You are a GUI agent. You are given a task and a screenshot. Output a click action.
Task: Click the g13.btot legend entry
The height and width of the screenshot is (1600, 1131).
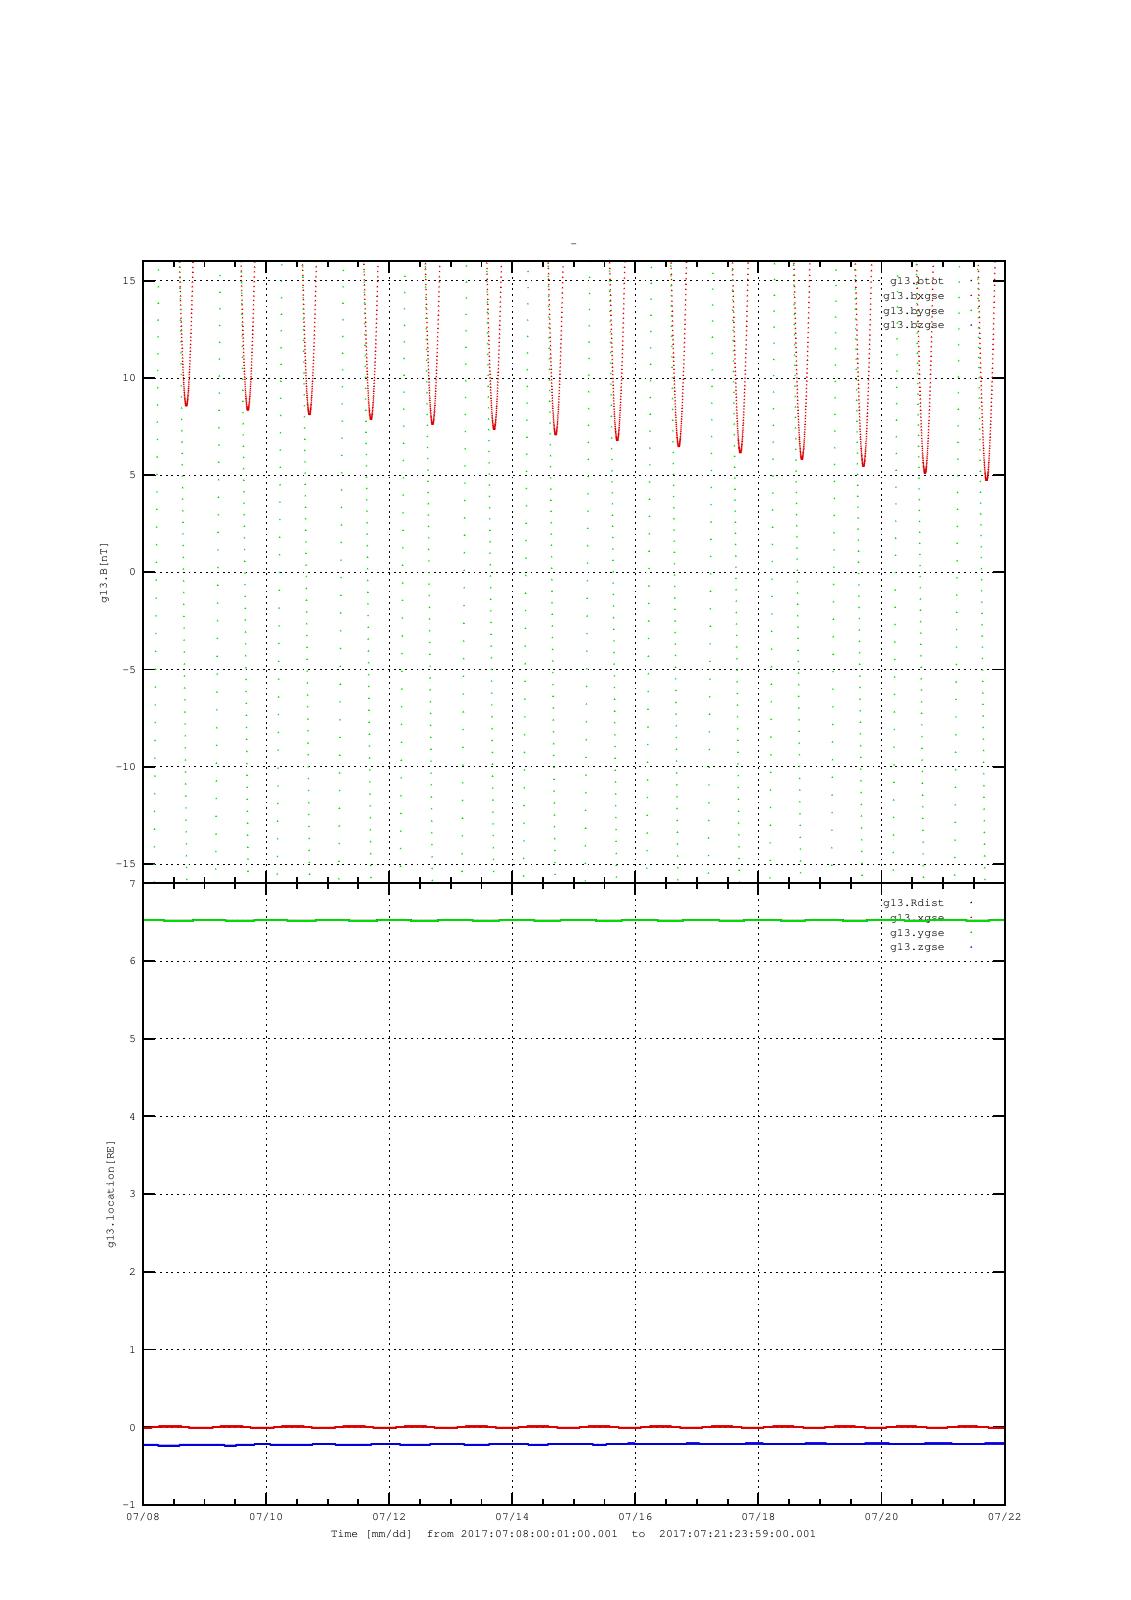pos(916,281)
